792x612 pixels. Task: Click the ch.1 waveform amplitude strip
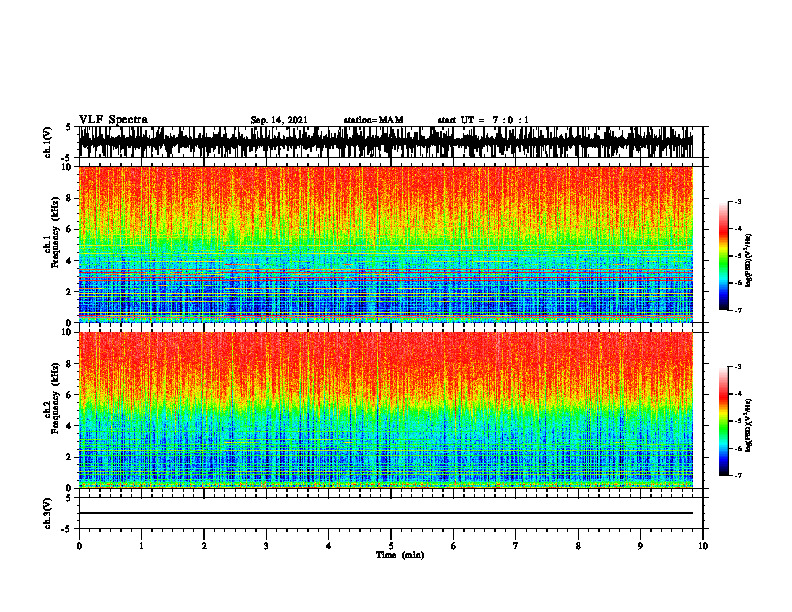click(386, 142)
